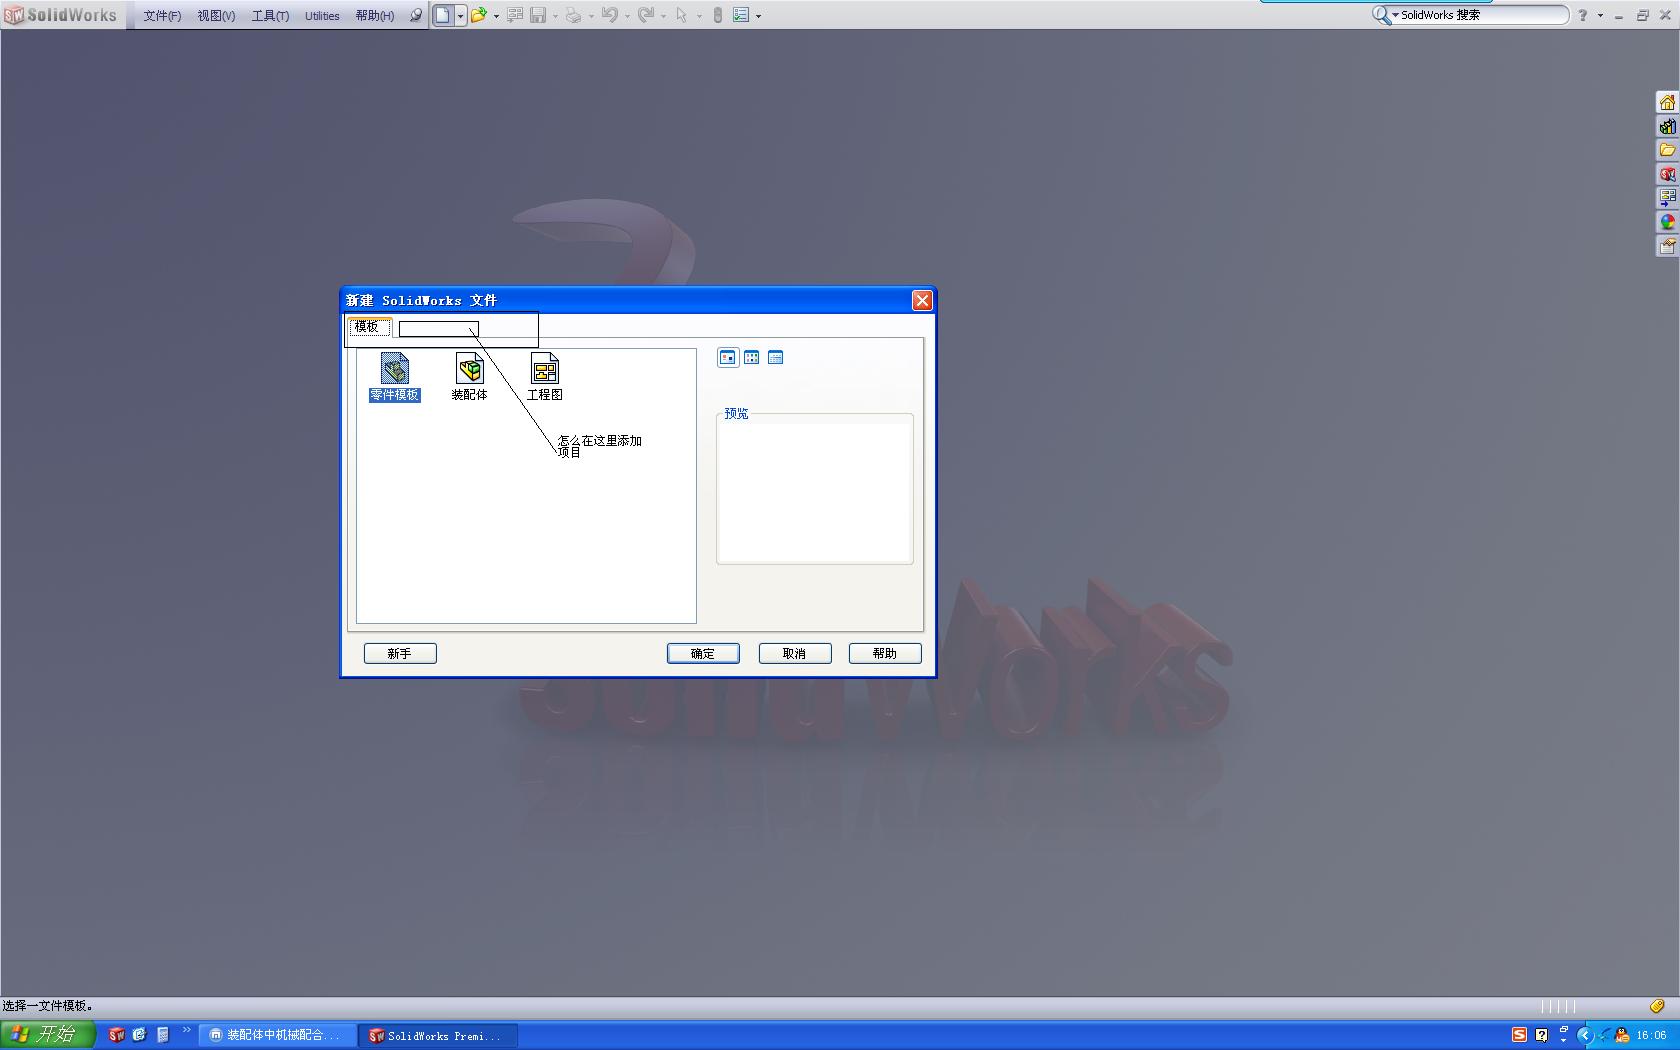Click the 新手 button
Viewport: 1680px width, 1050px height.
click(x=400, y=653)
